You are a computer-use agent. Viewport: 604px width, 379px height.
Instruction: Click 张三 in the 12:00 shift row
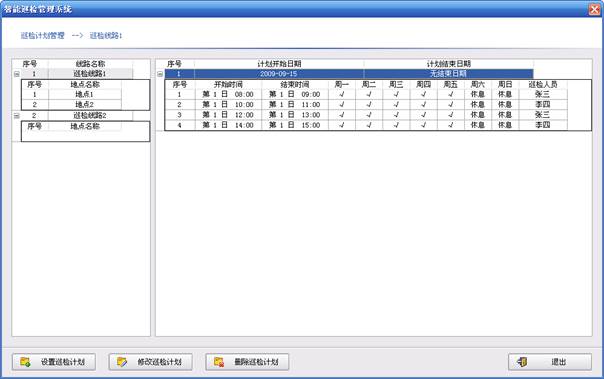coord(543,115)
